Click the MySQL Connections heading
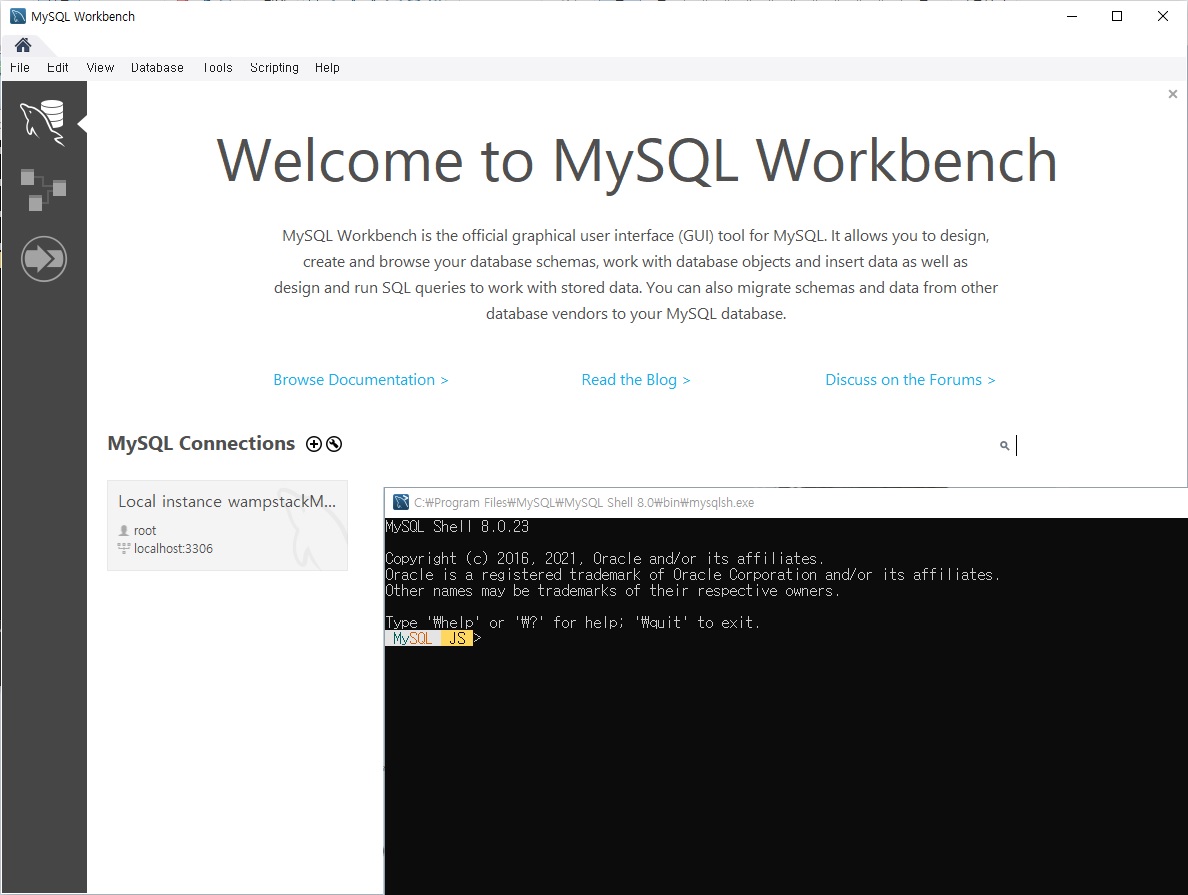This screenshot has width=1188, height=895. pyautogui.click(x=201, y=443)
